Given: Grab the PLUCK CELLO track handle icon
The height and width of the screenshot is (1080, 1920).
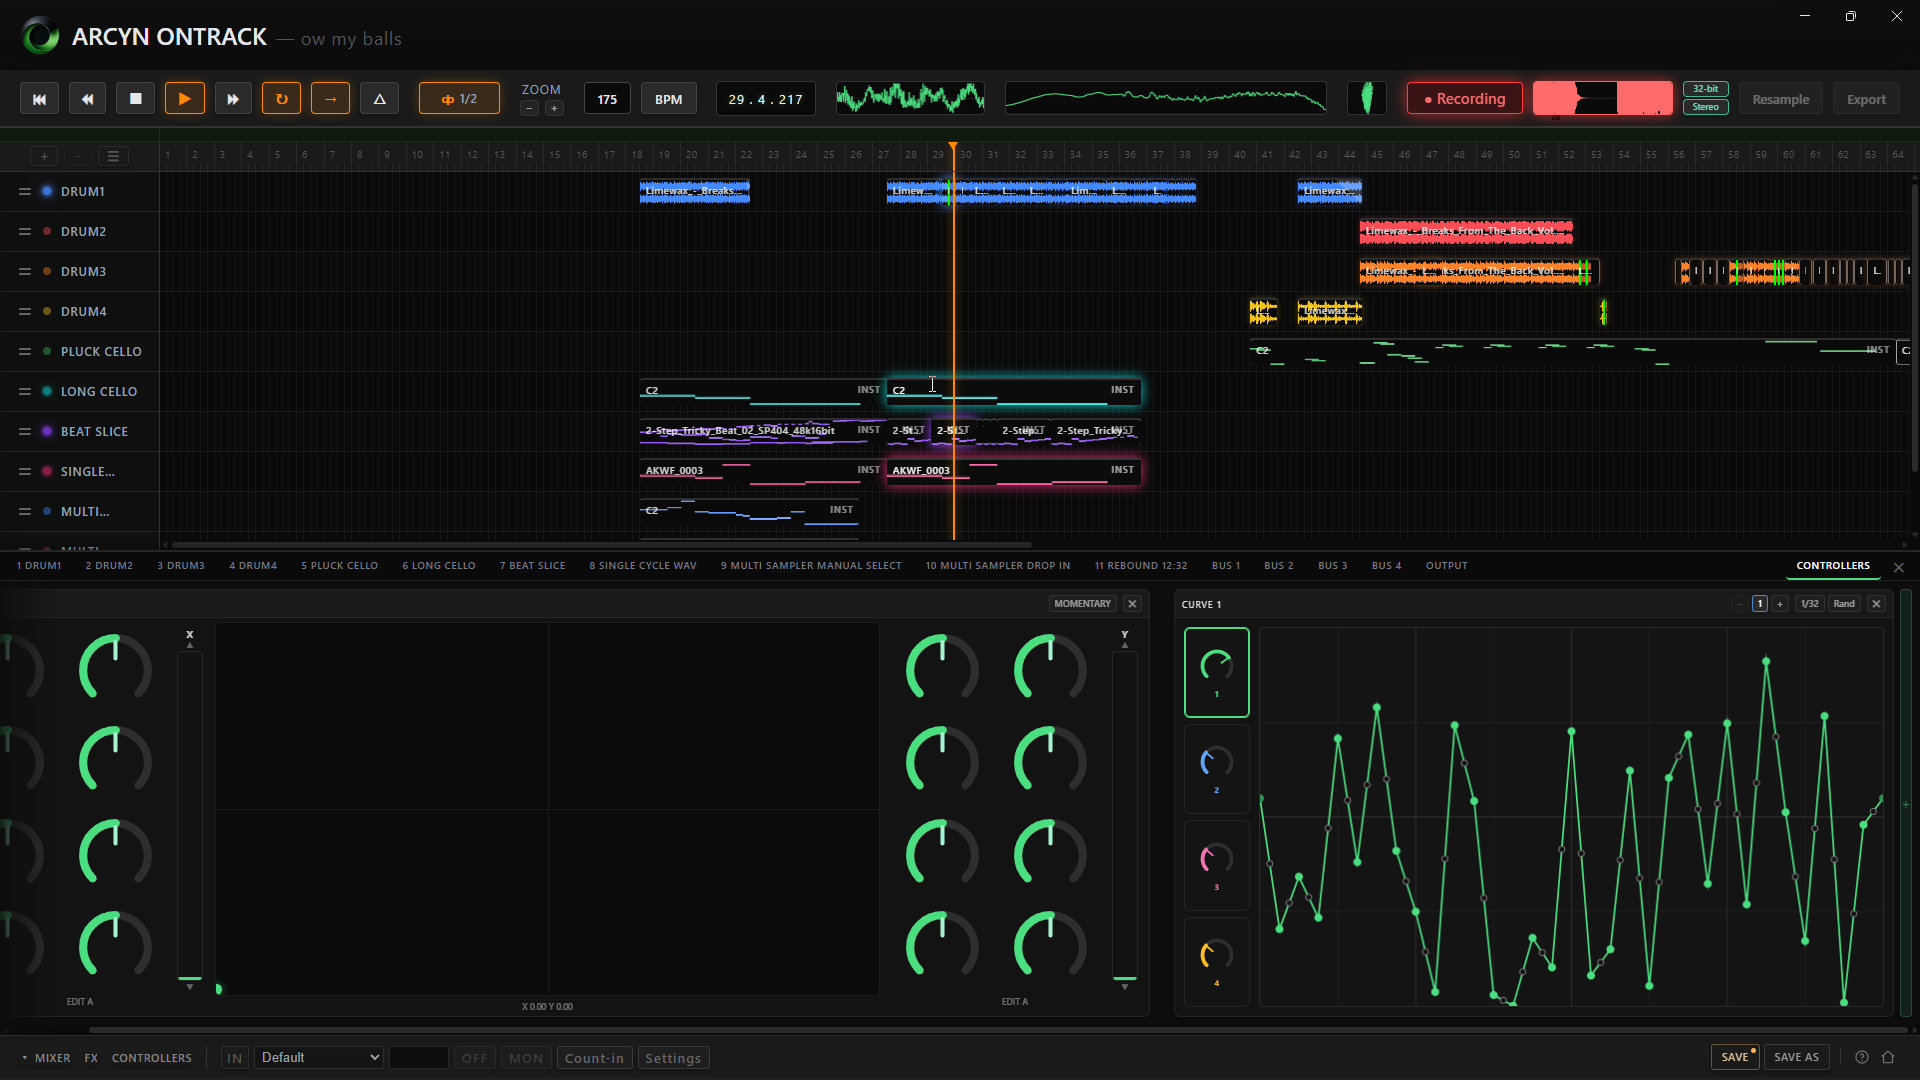Looking at the screenshot, I should [25, 351].
